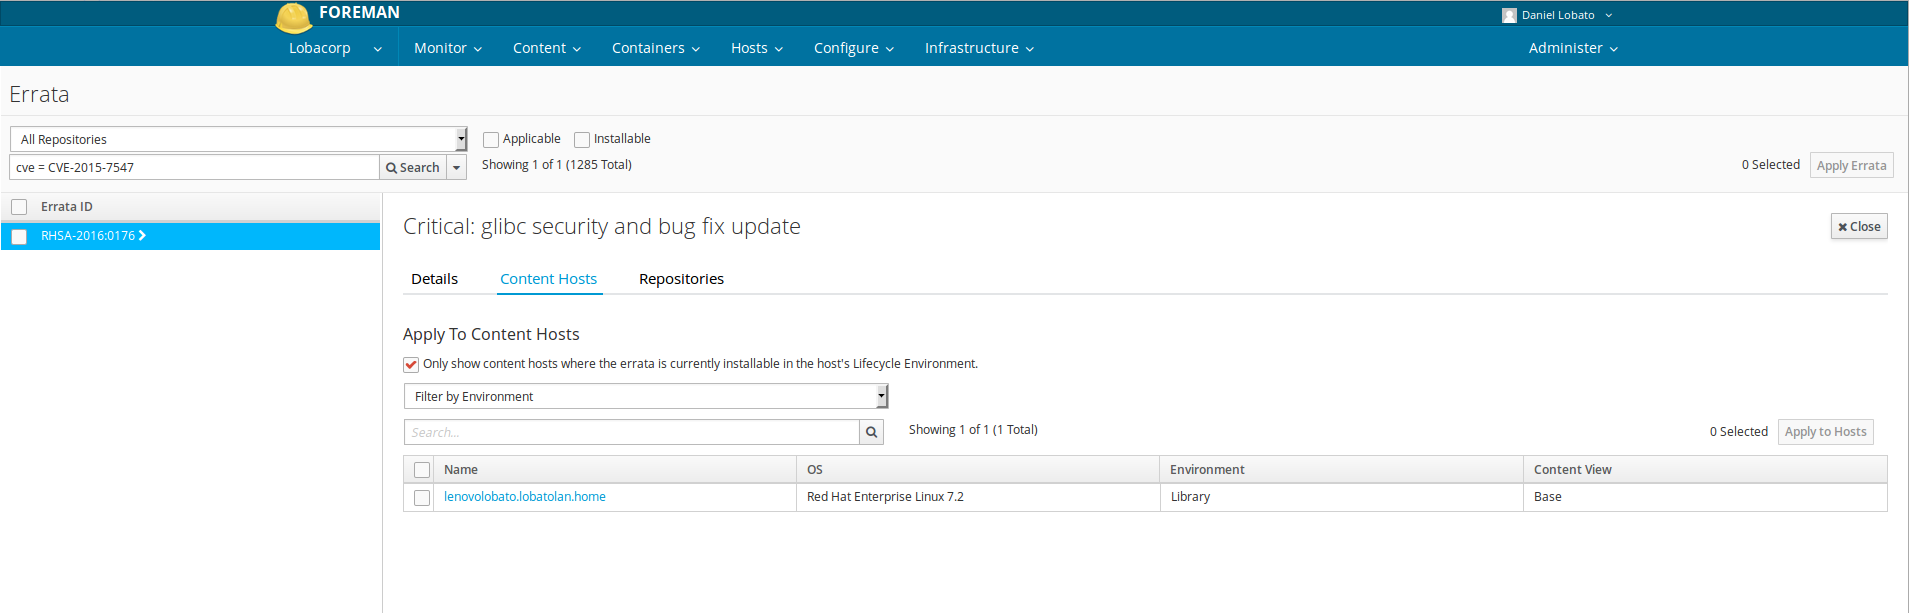The image size is (1909, 613).
Task: Close the errata details panel
Action: 1858,227
